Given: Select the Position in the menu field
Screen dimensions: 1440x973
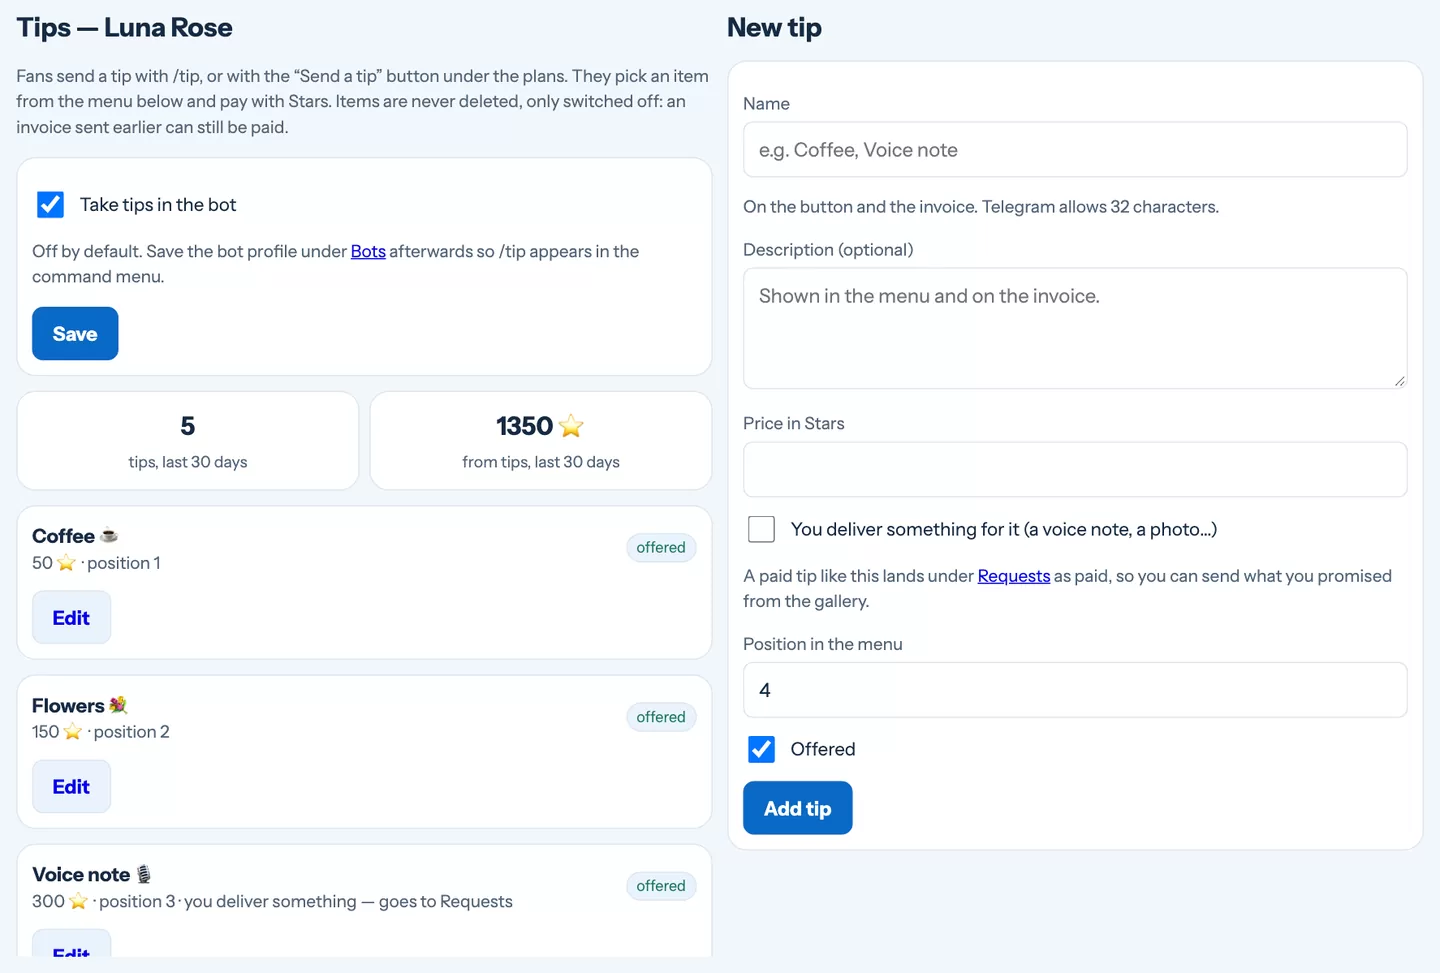Looking at the screenshot, I should click(x=1075, y=690).
